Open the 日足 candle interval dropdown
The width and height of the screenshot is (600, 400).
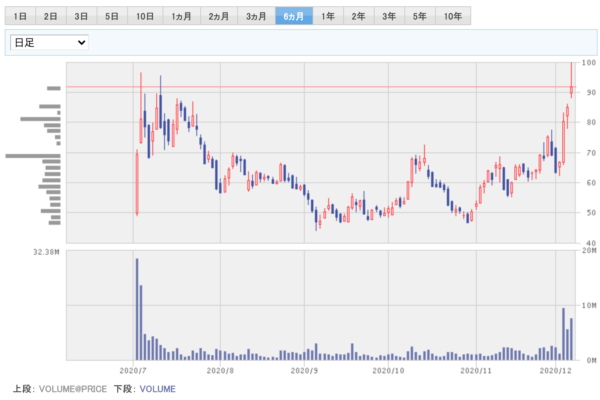[49, 42]
